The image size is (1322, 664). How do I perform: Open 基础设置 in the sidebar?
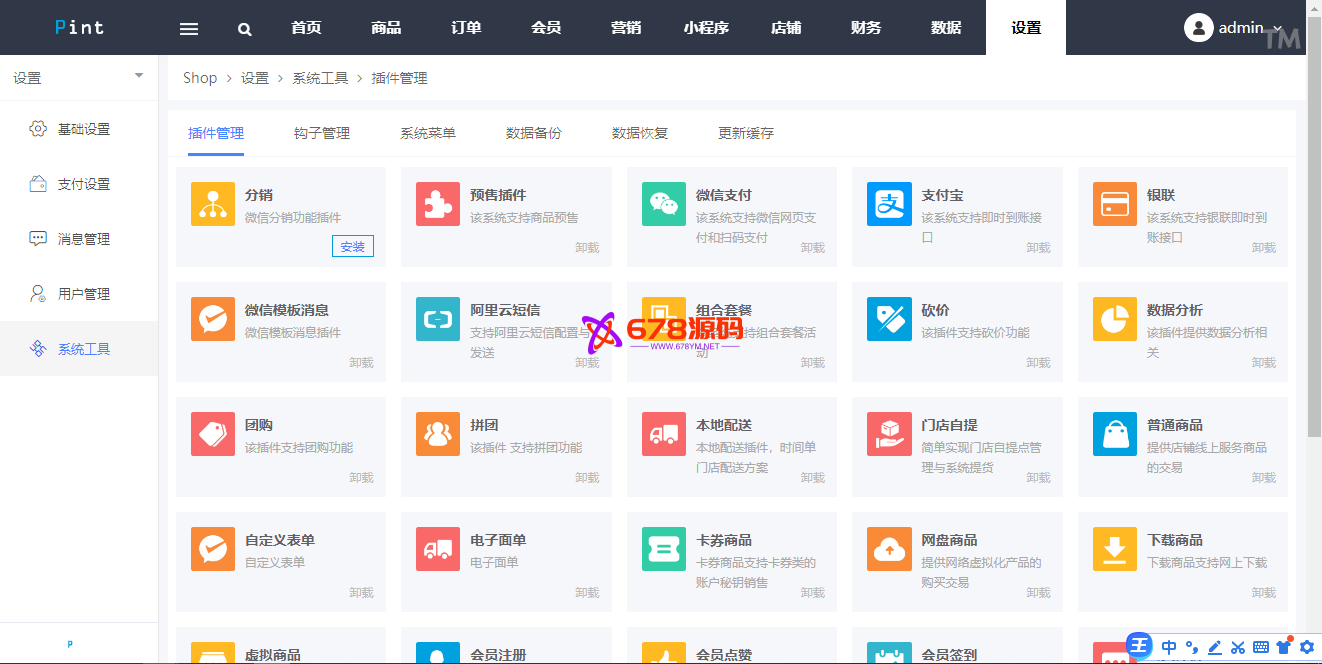84,129
